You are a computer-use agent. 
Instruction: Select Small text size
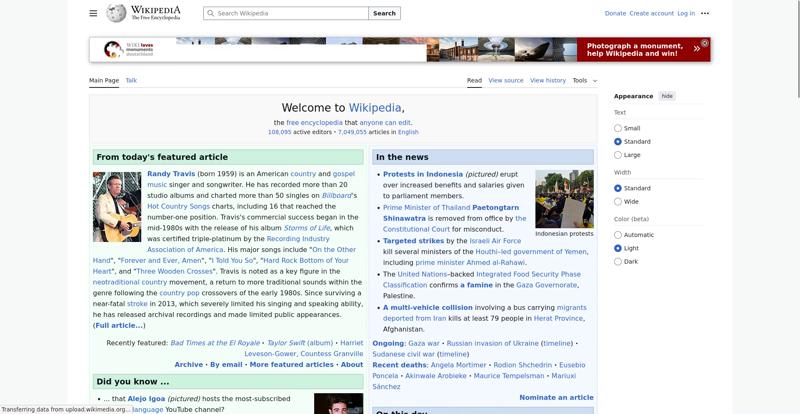[618, 128]
